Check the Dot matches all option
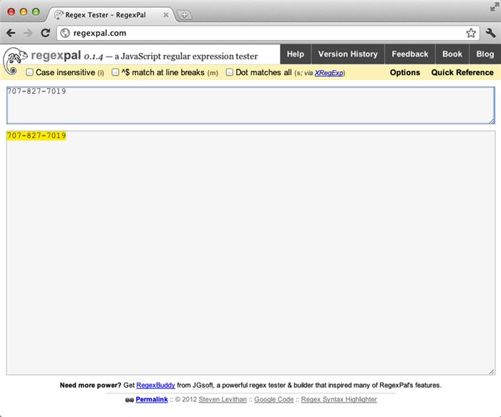The width and height of the screenshot is (501, 417). (229, 72)
